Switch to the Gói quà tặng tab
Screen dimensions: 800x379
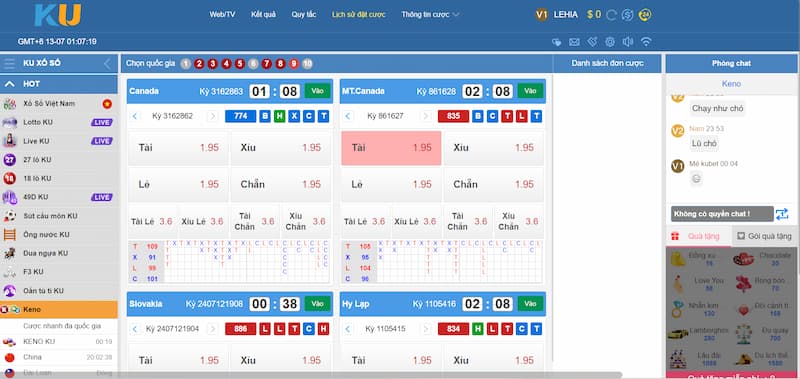pyautogui.click(x=765, y=236)
